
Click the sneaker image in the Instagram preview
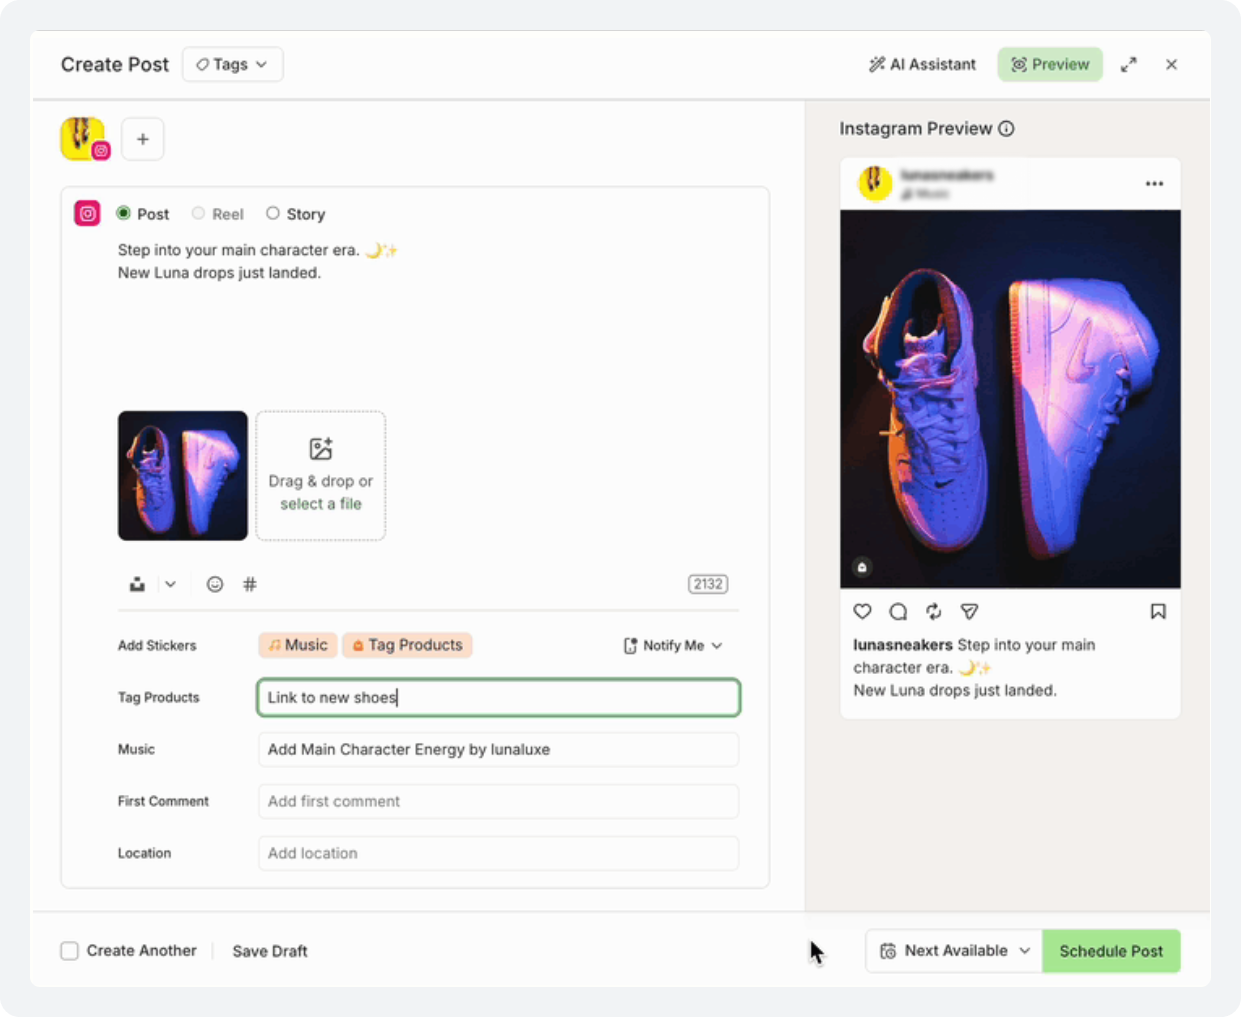(1010, 399)
